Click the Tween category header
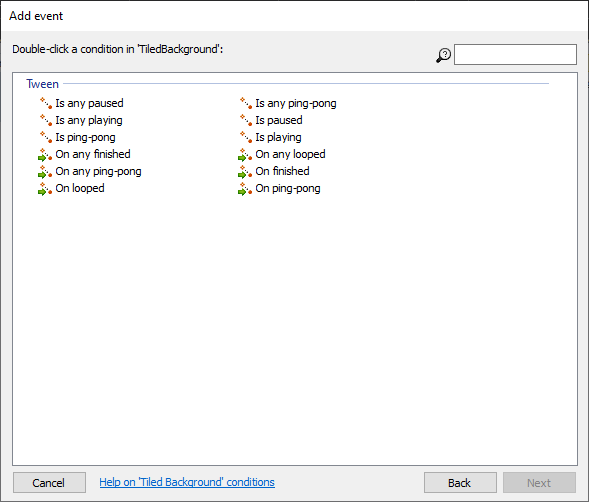Image resolution: width=589 pixels, height=502 pixels. click(x=42, y=84)
